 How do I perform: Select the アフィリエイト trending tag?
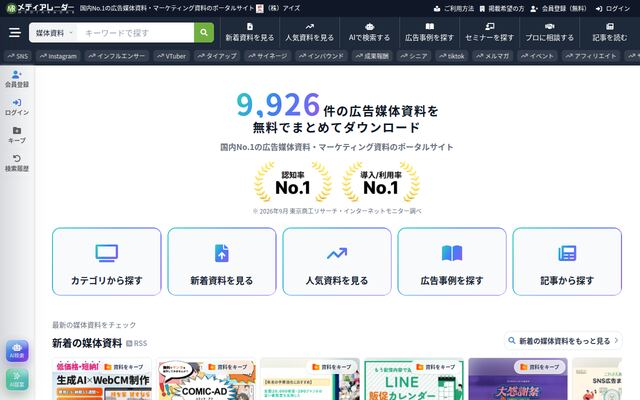(591, 56)
